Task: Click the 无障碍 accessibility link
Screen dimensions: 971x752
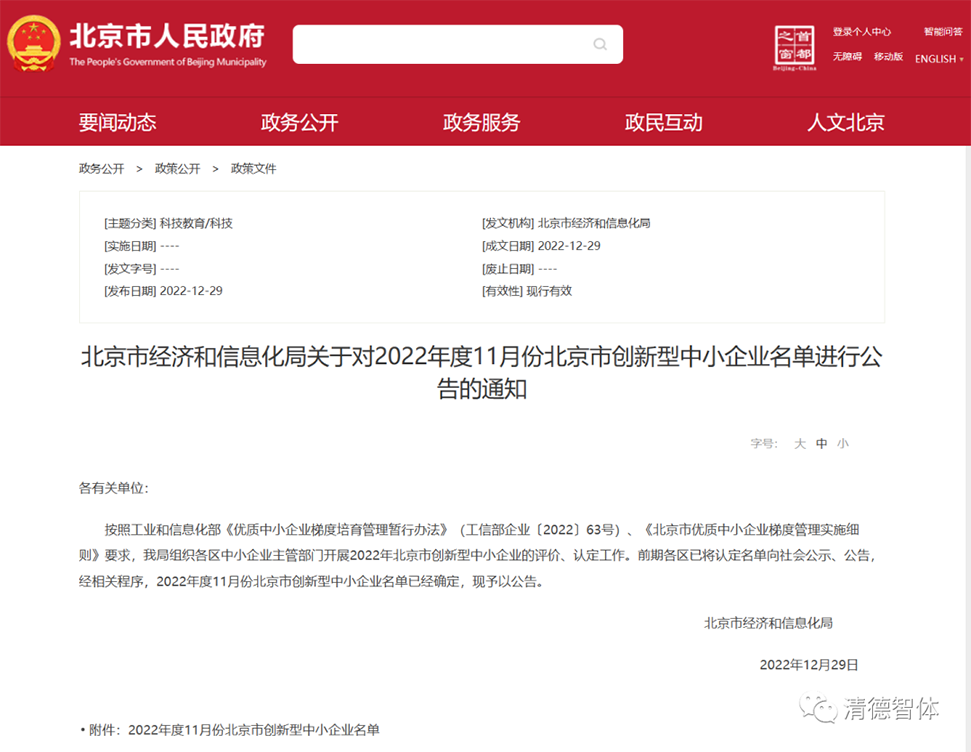Action: click(x=847, y=56)
